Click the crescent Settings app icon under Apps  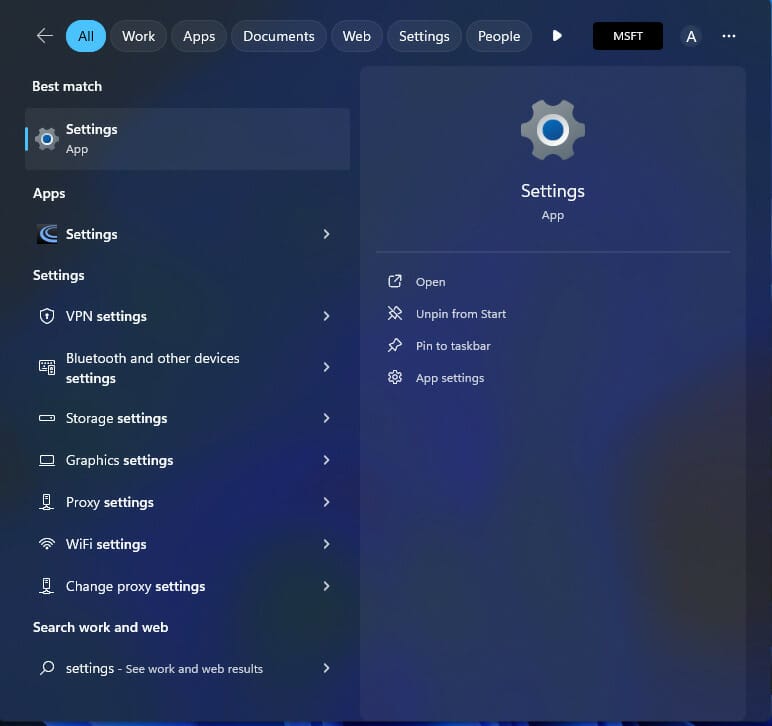coord(47,234)
